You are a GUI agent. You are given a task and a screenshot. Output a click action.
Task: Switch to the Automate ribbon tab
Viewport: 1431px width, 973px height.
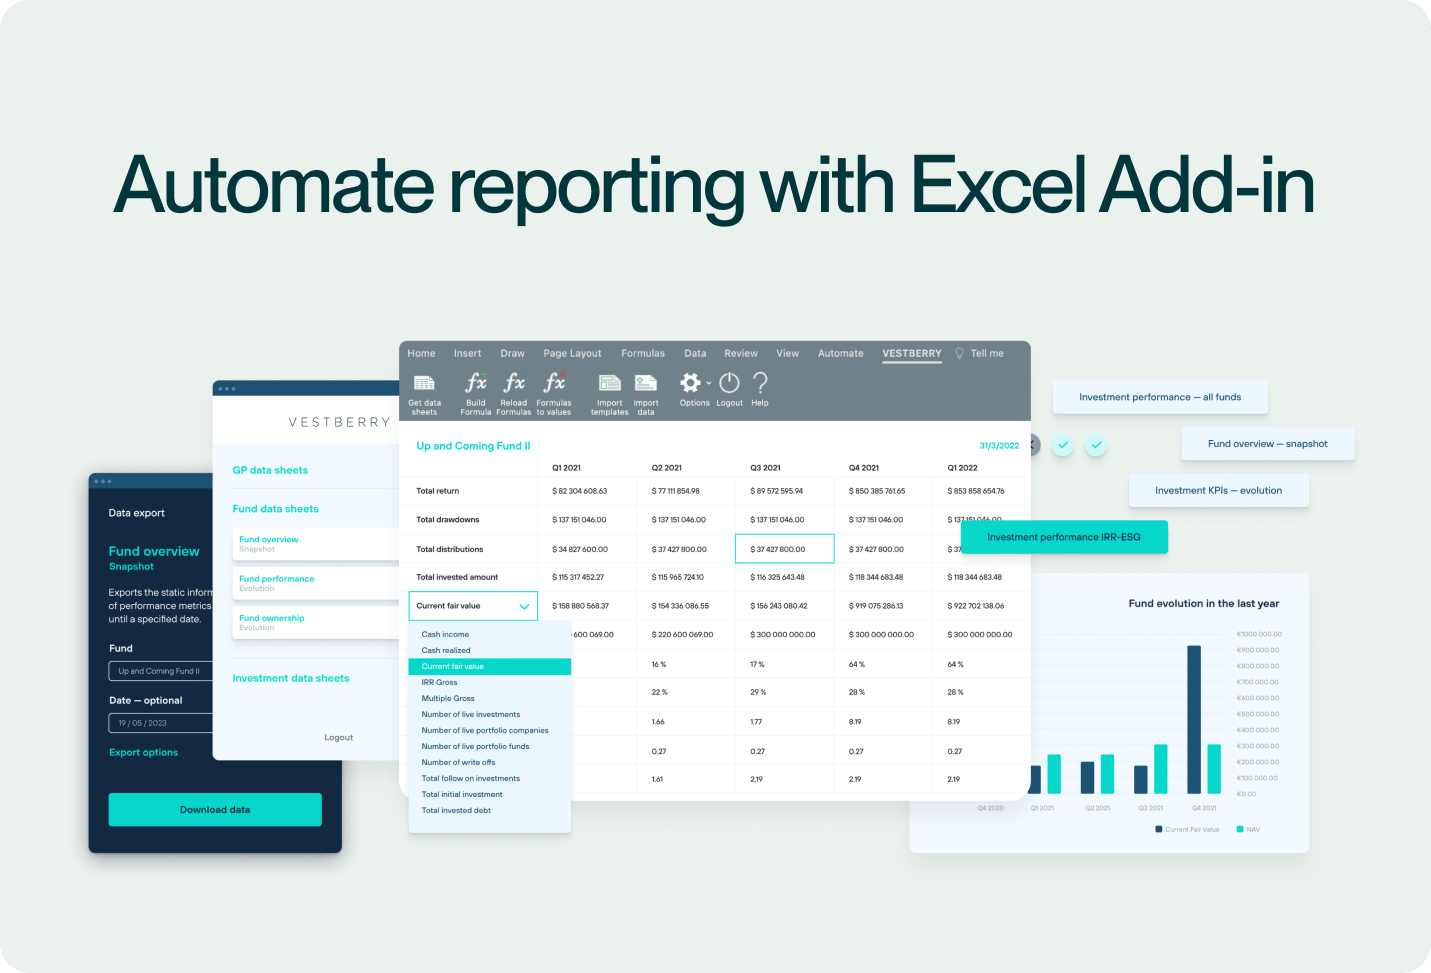[840, 353]
